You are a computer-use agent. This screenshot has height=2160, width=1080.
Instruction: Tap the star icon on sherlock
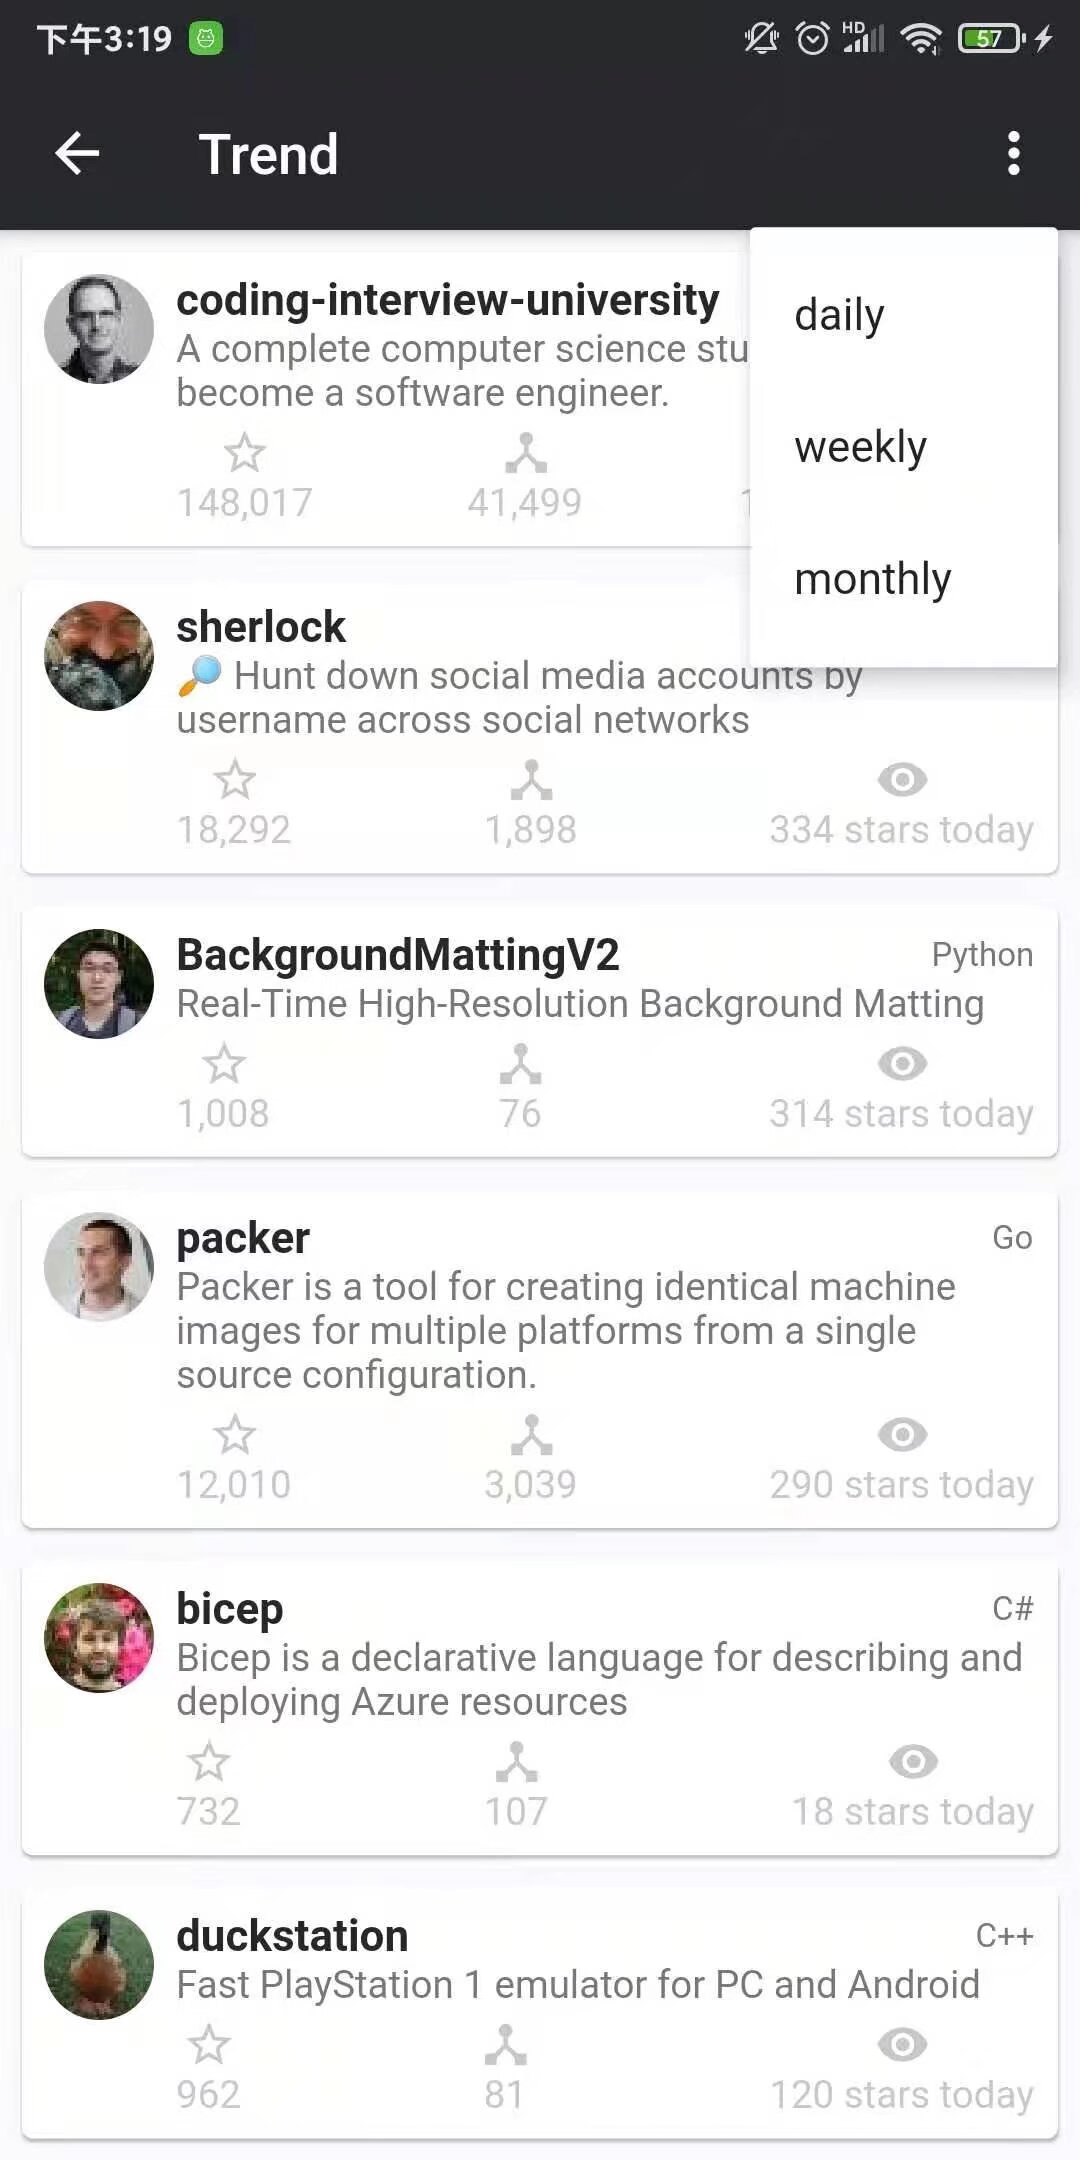(235, 780)
